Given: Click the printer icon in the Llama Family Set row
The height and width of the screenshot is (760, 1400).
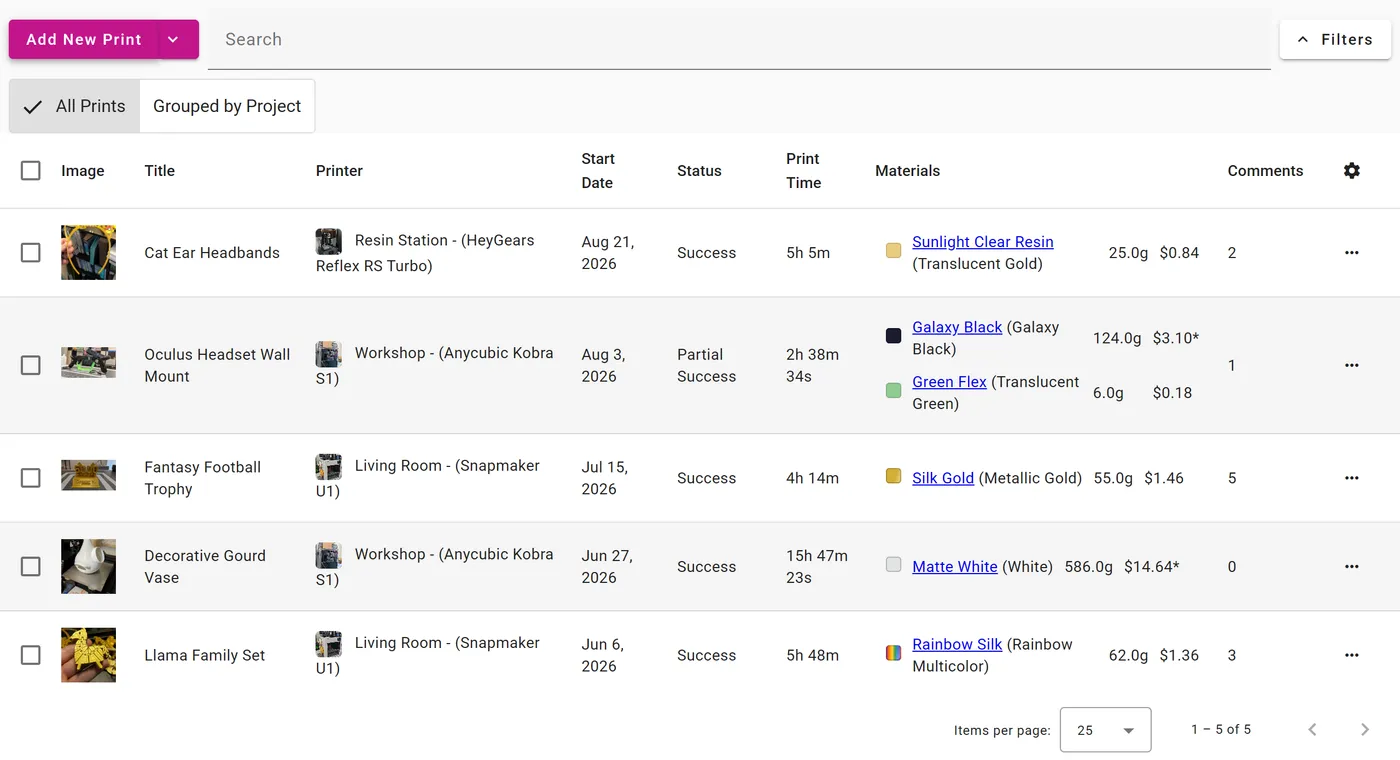Looking at the screenshot, I should tap(329, 644).
